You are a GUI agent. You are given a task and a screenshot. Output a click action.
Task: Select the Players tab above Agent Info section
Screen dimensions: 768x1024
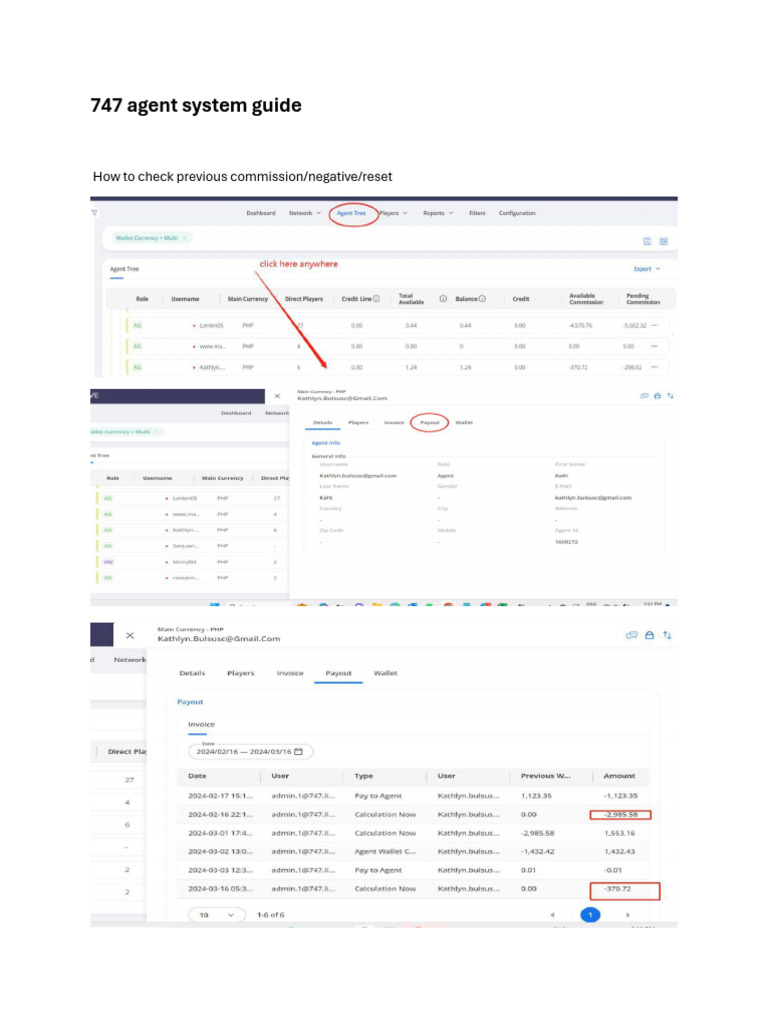coord(358,423)
